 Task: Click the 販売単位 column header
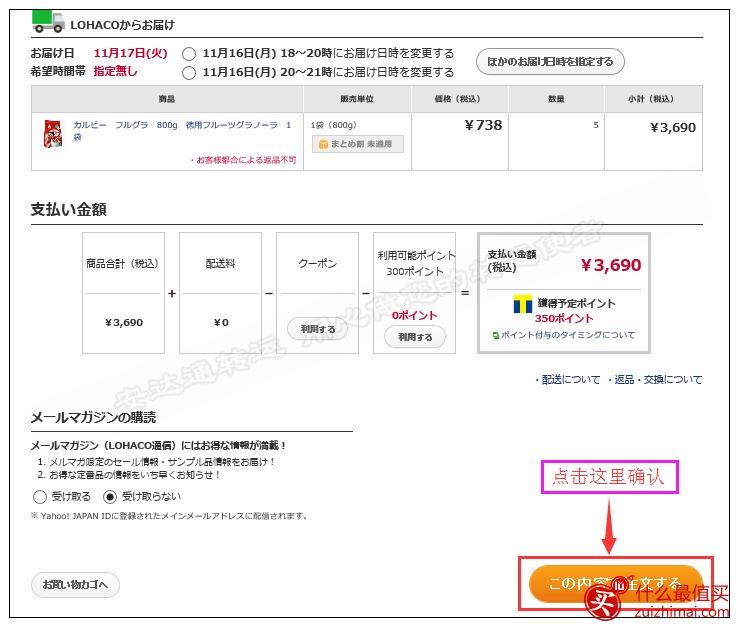pos(357,99)
